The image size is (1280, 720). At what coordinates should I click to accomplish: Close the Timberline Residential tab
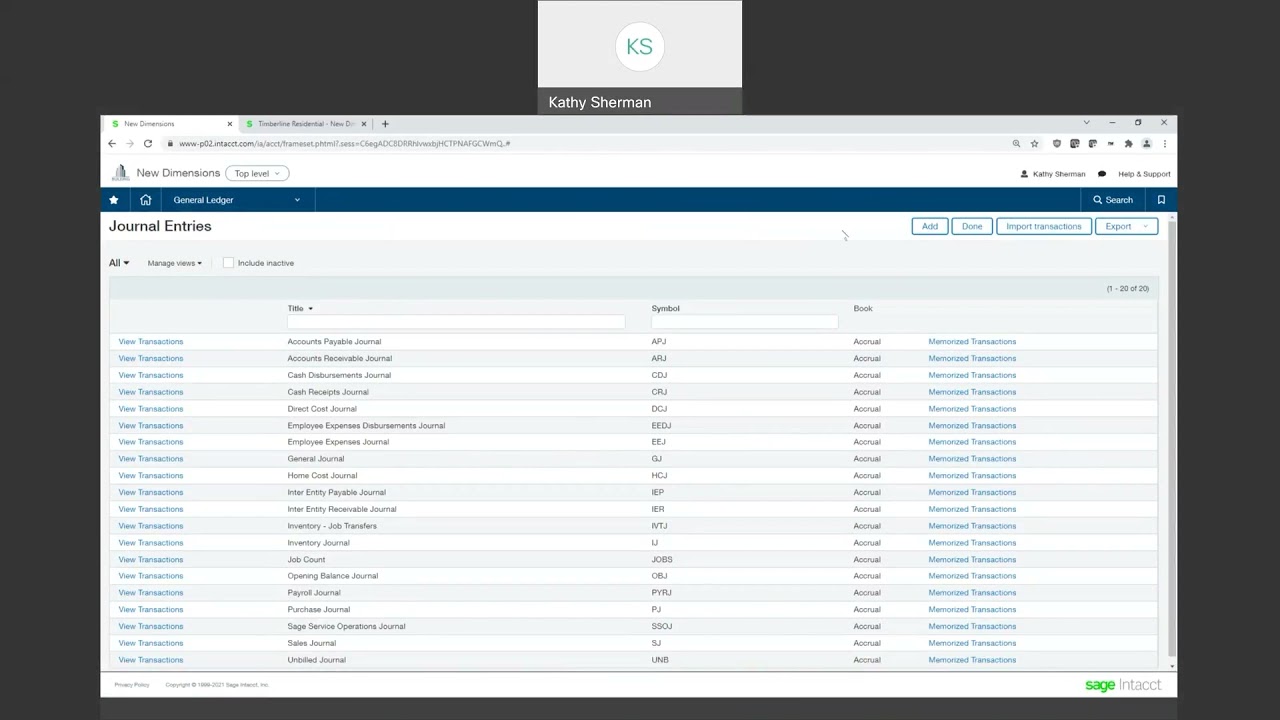363,124
